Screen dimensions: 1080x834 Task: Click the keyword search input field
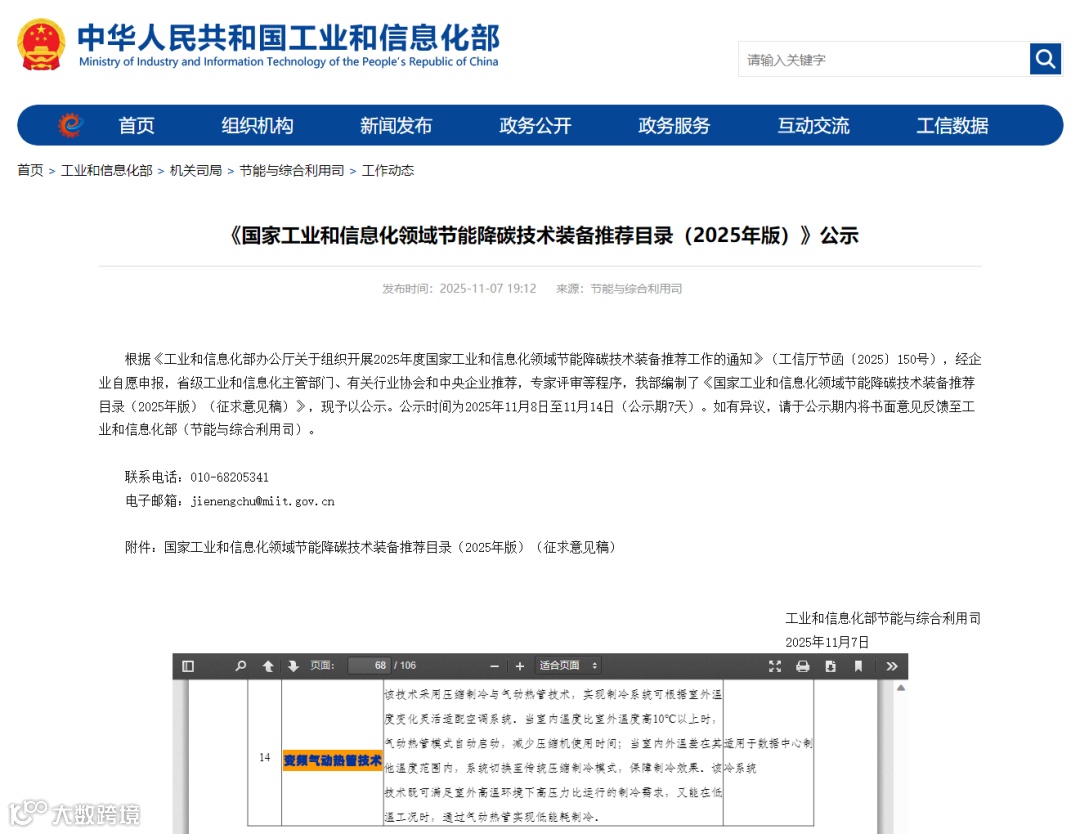point(884,59)
